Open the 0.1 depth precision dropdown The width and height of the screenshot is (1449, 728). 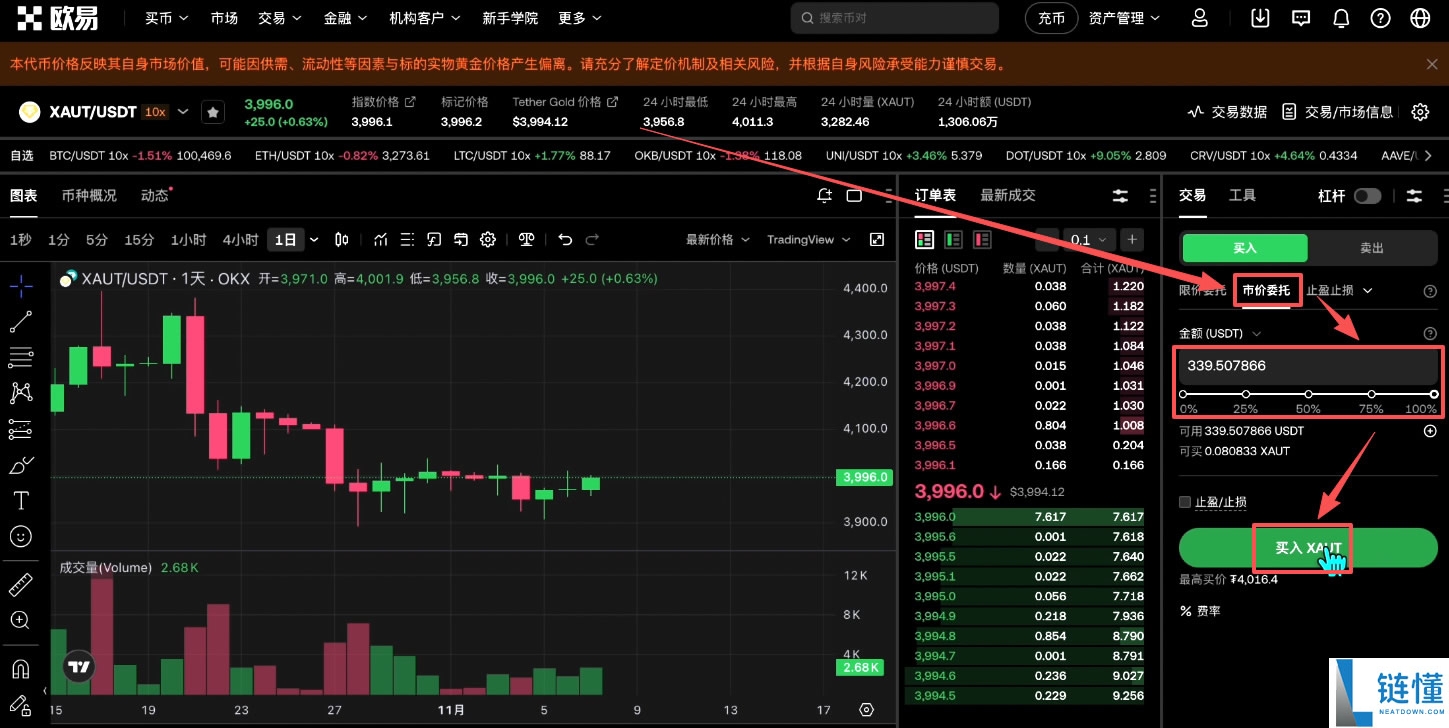click(x=1089, y=239)
